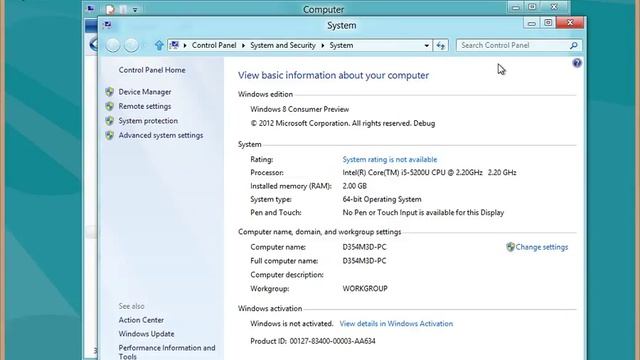Screen dimensions: 640x360
Task: Click the Back navigation arrow in System window
Action: click(113, 45)
